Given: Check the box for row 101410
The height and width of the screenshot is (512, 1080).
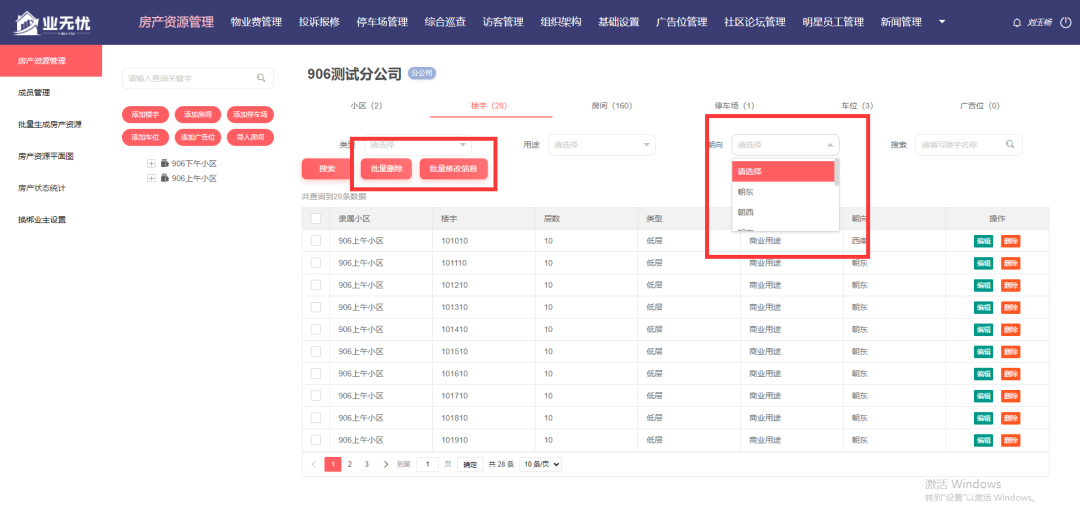Looking at the screenshot, I should [x=316, y=329].
